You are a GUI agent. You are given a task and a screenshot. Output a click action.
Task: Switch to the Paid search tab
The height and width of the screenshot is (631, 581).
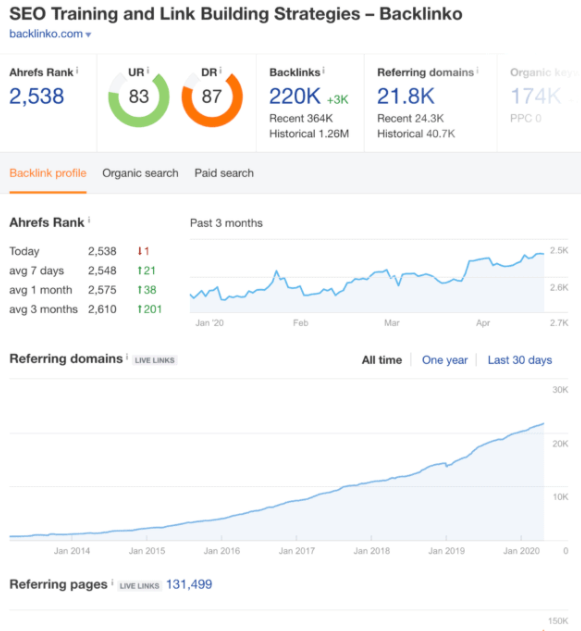224,173
